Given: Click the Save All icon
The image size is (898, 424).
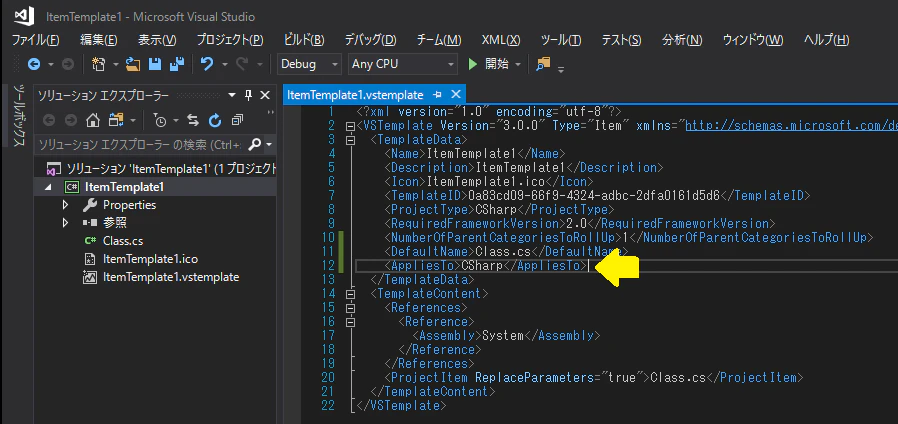Looking at the screenshot, I should click(x=178, y=64).
